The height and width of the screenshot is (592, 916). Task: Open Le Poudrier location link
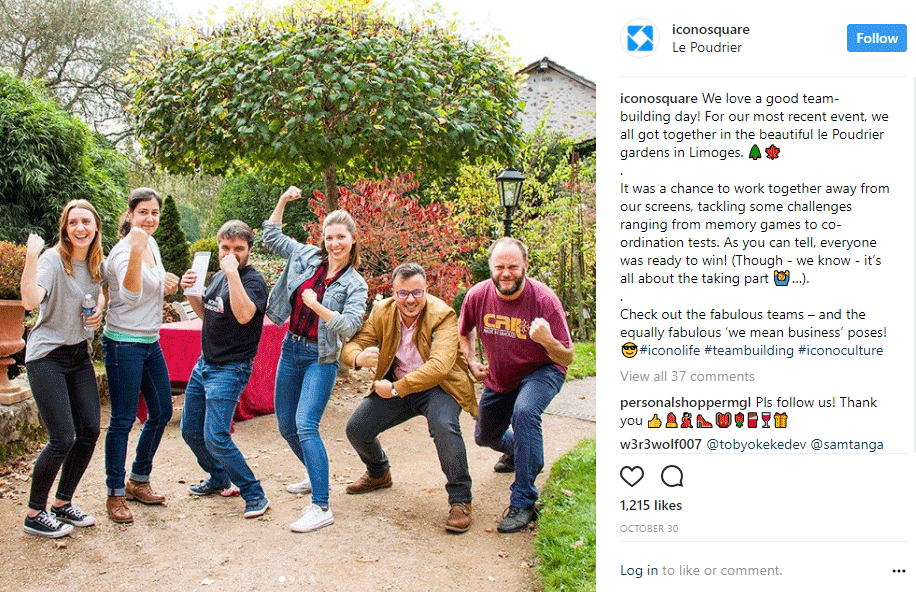click(x=707, y=47)
